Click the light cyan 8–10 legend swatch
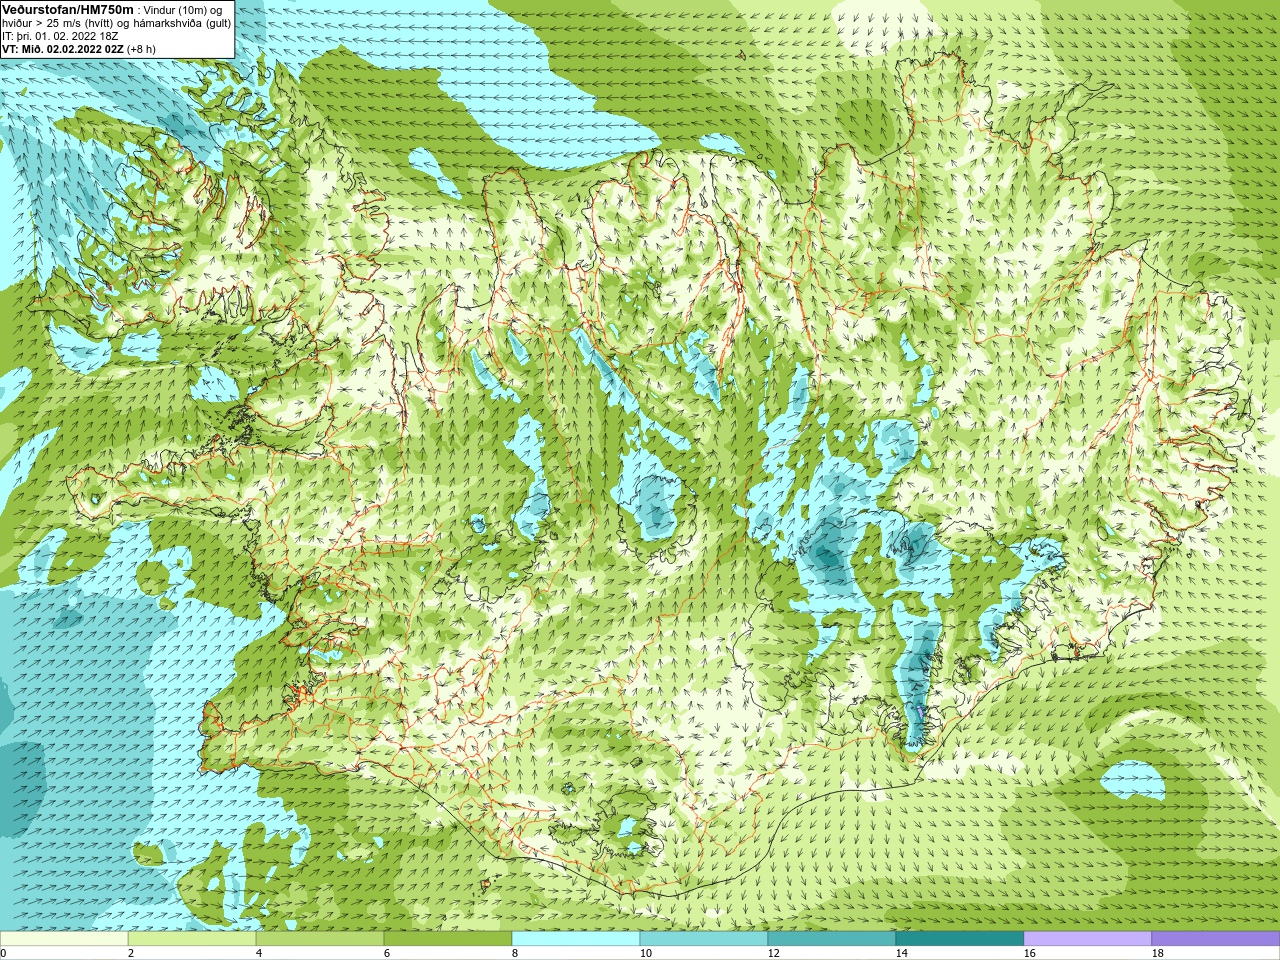1280x960 pixels. (576, 939)
